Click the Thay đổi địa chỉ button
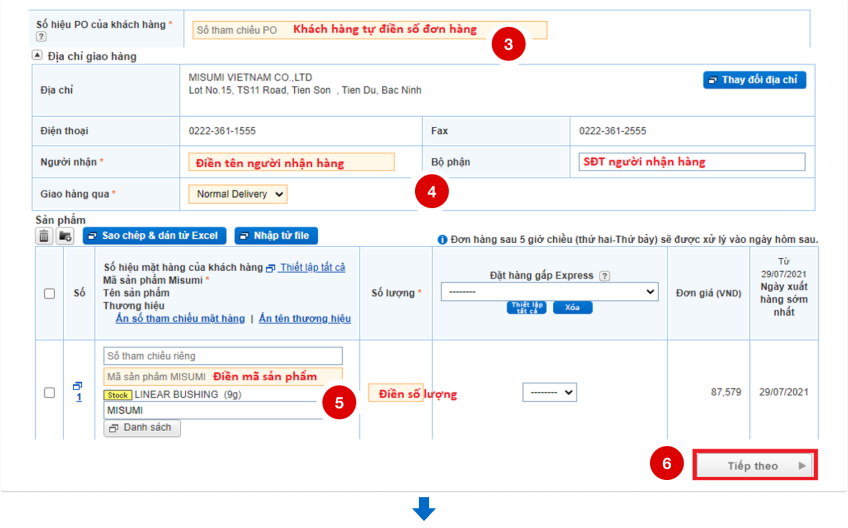The width and height of the screenshot is (848, 528). 754,80
